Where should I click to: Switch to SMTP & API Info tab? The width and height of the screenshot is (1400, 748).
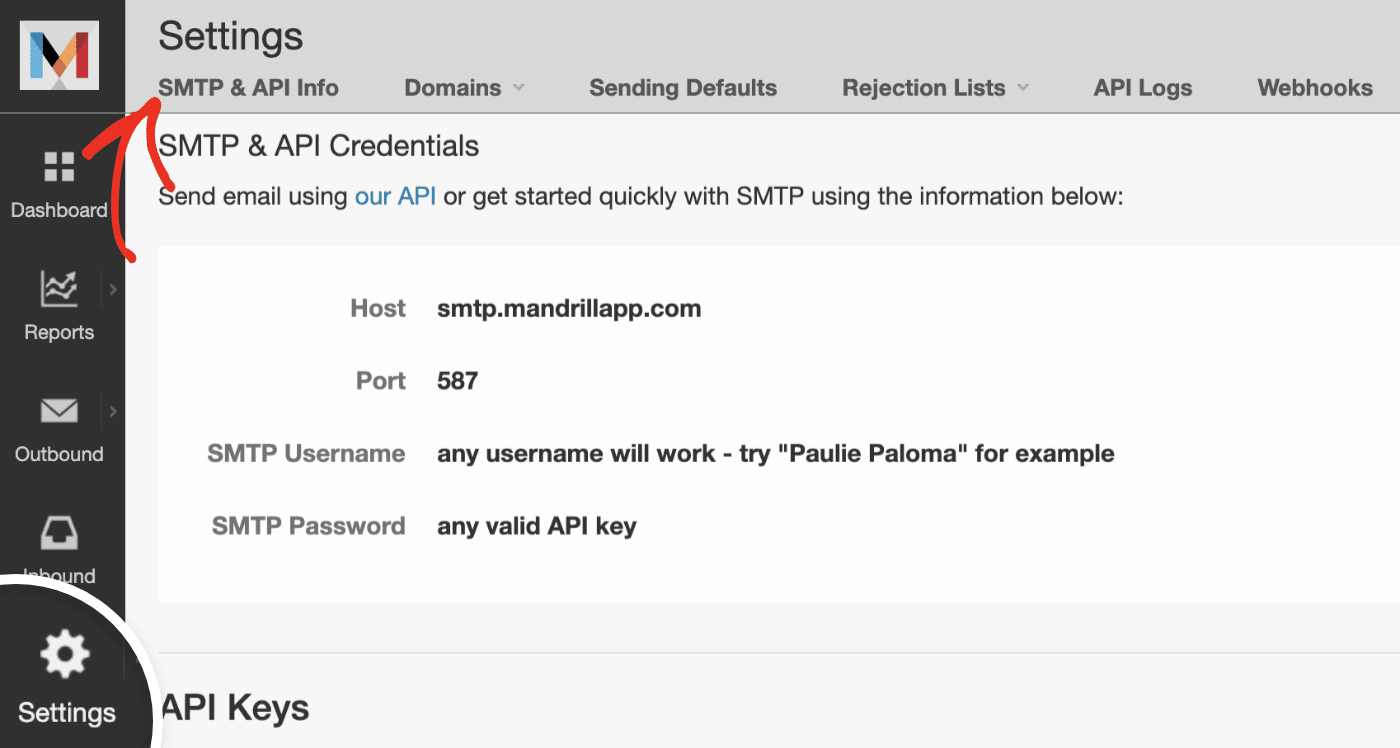(248, 88)
